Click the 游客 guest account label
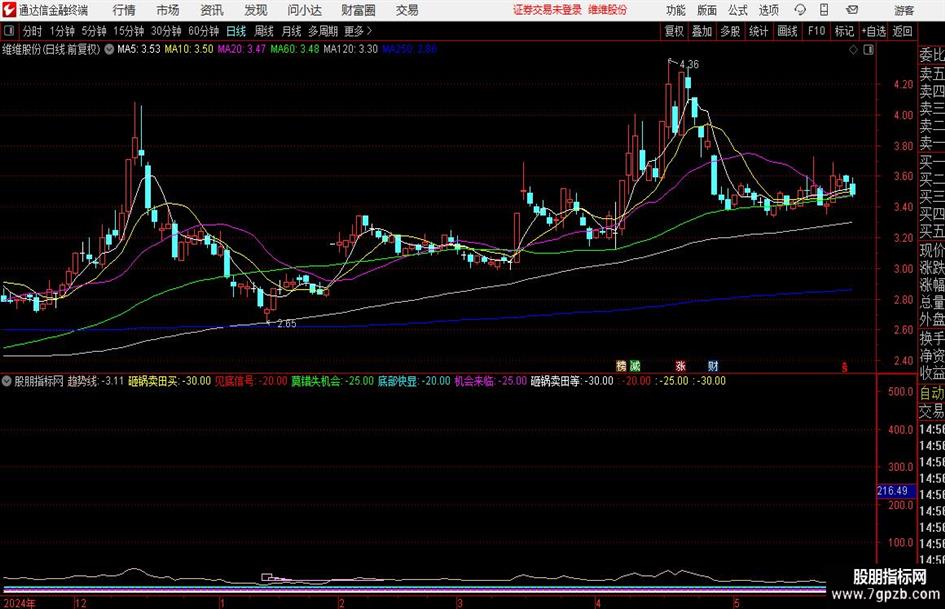945x609 pixels. tap(904, 10)
